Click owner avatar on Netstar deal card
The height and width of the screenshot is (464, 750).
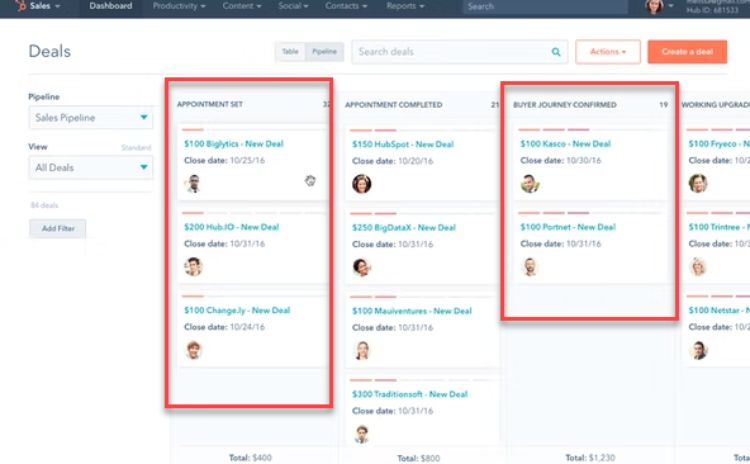coord(698,350)
